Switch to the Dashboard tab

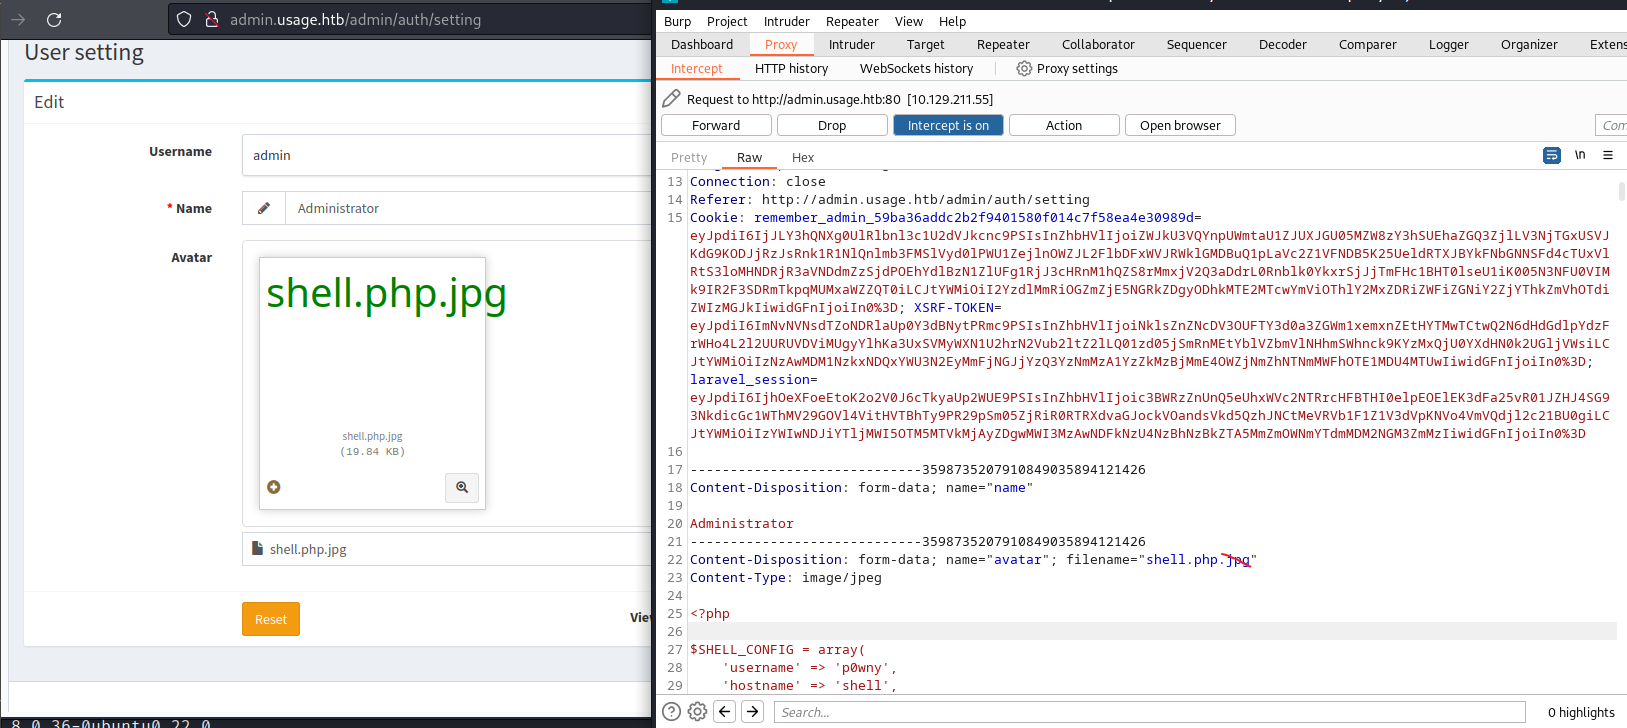(x=702, y=44)
